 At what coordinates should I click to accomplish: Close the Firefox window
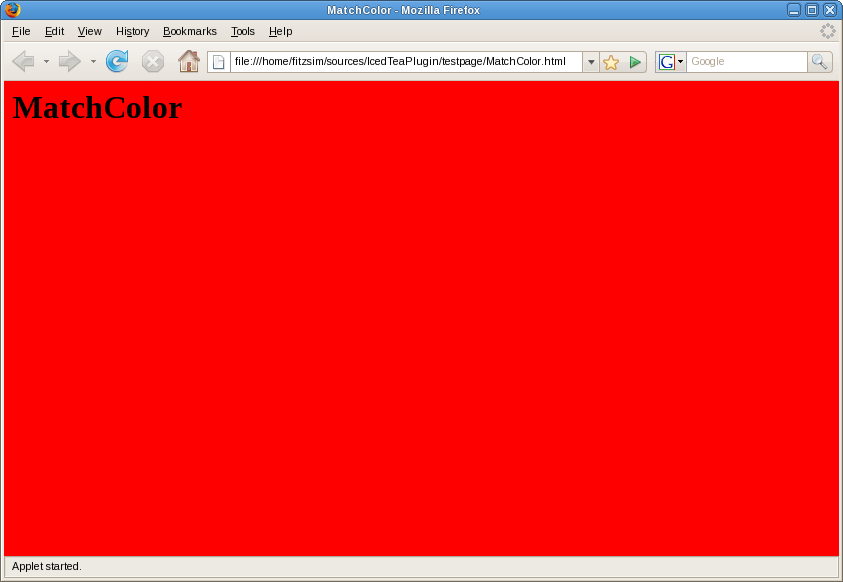[830, 10]
